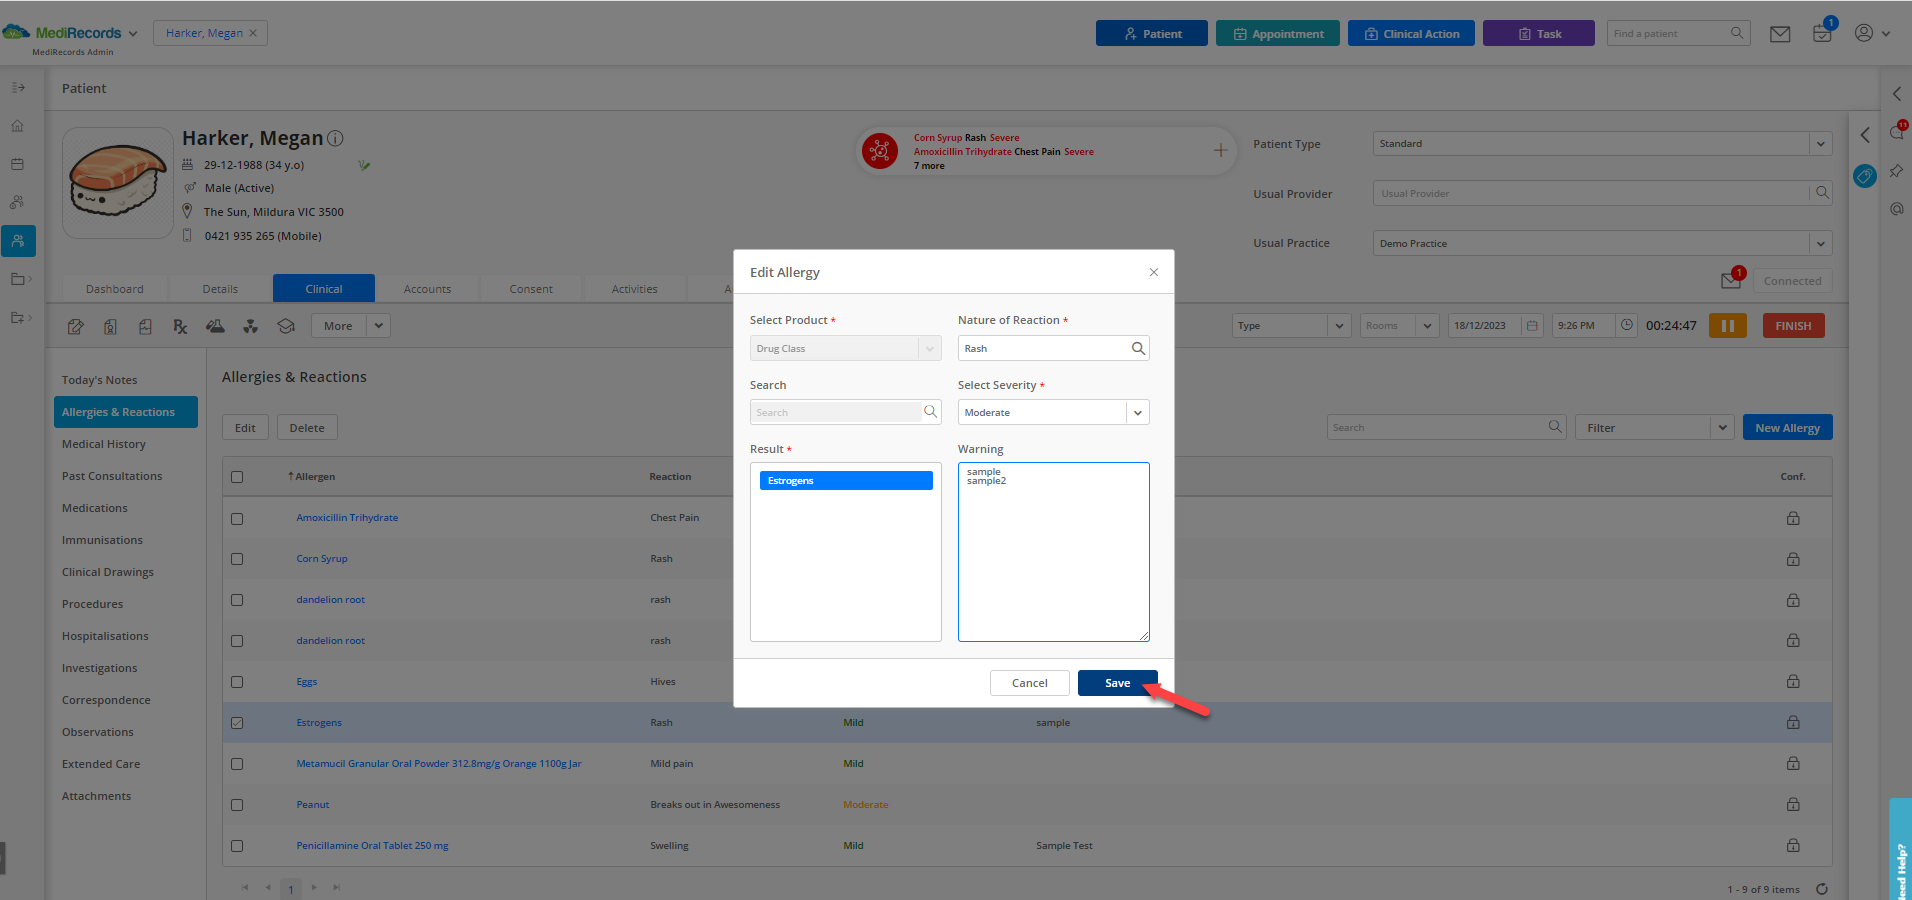Viewport: 1912px width, 900px height.
Task: Check the Corn Syrup row checkbox
Action: click(237, 559)
